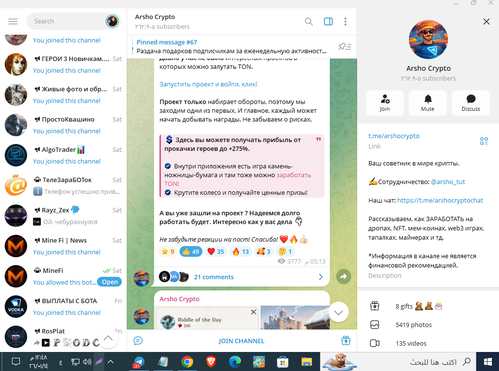Click JOIN CHANNEL at bottom
This screenshot has height=371, width=499.
[241, 341]
